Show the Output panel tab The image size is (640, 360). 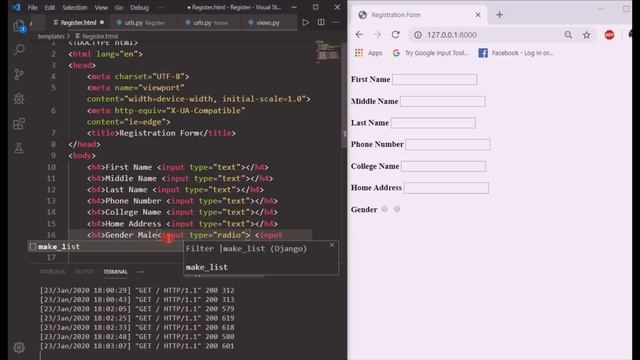pos(84,272)
